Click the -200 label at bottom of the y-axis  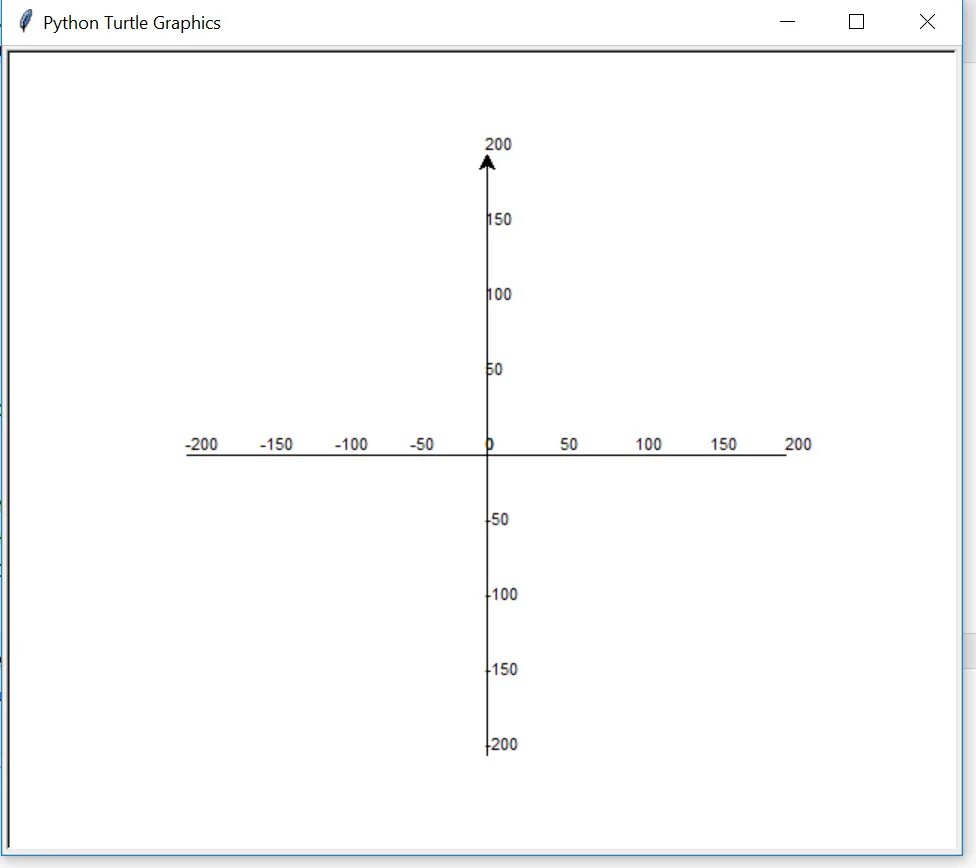click(502, 745)
